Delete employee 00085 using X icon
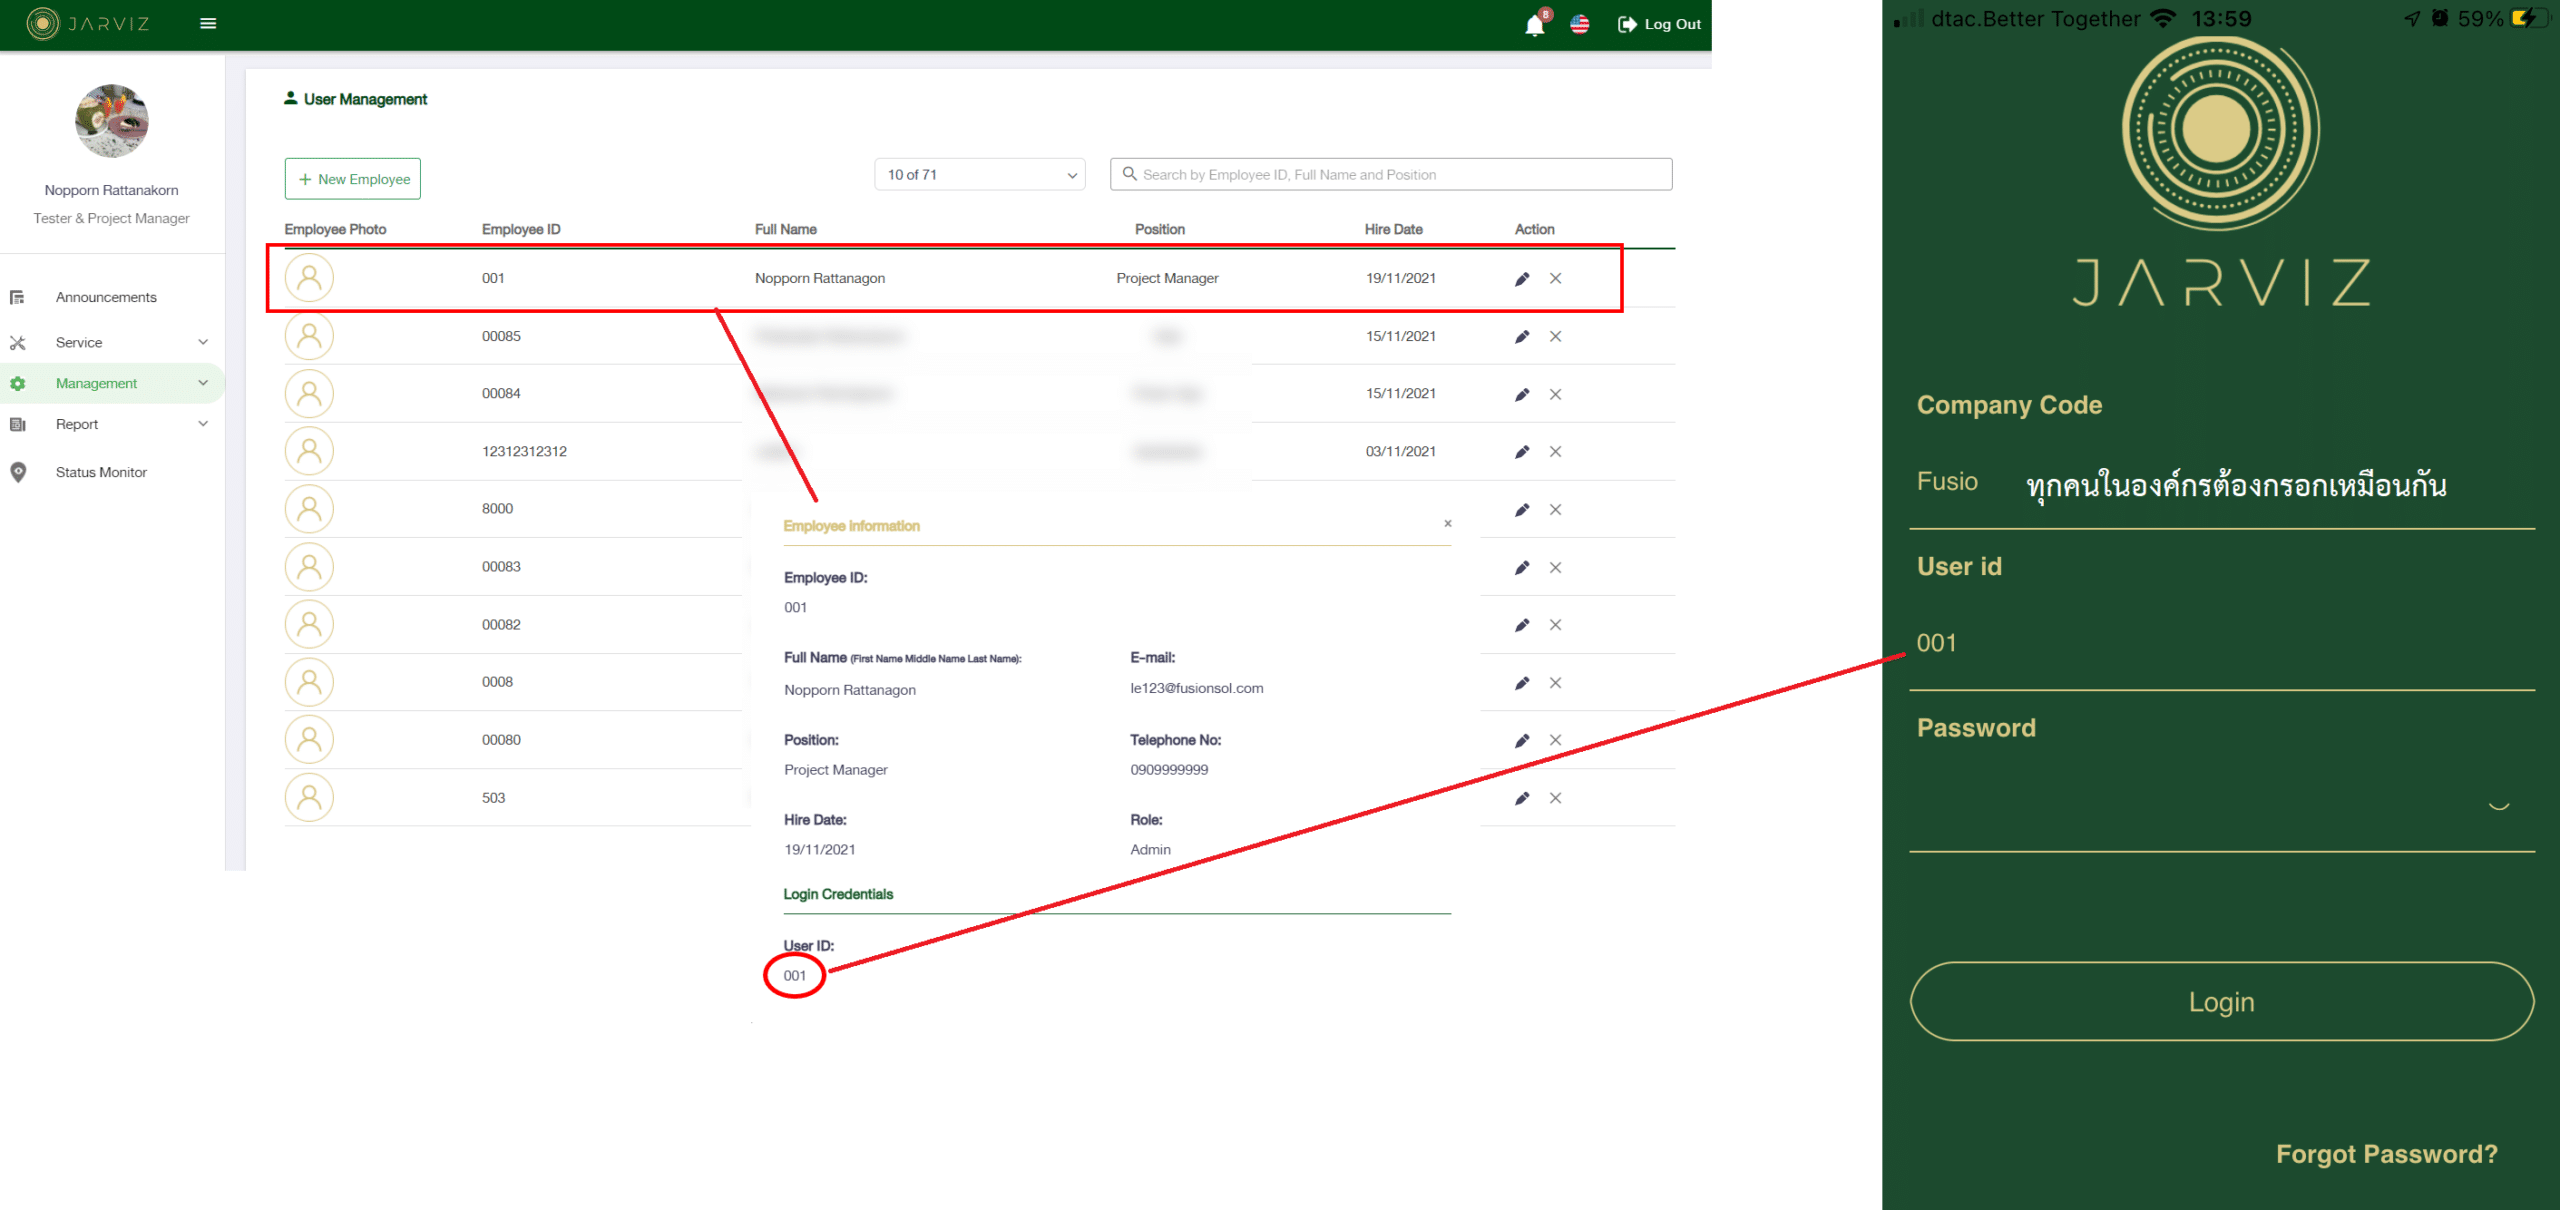The height and width of the screenshot is (1210, 2560). click(1556, 337)
